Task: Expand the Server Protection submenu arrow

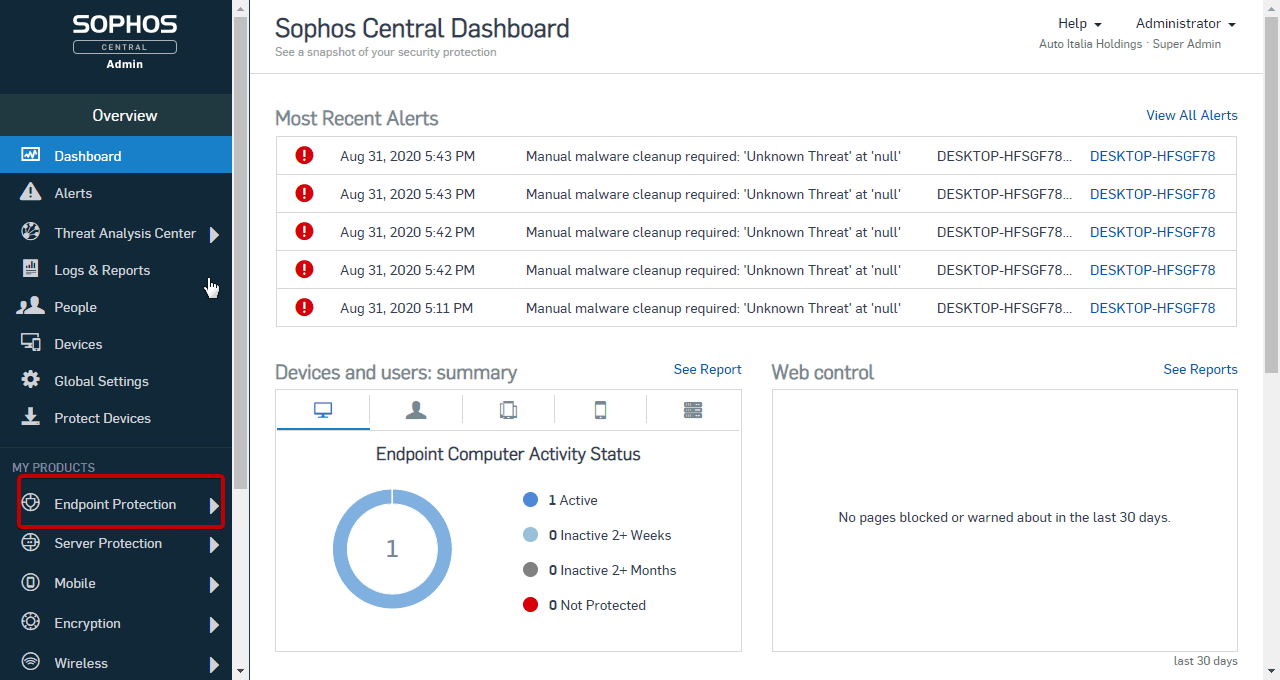Action: (214, 545)
